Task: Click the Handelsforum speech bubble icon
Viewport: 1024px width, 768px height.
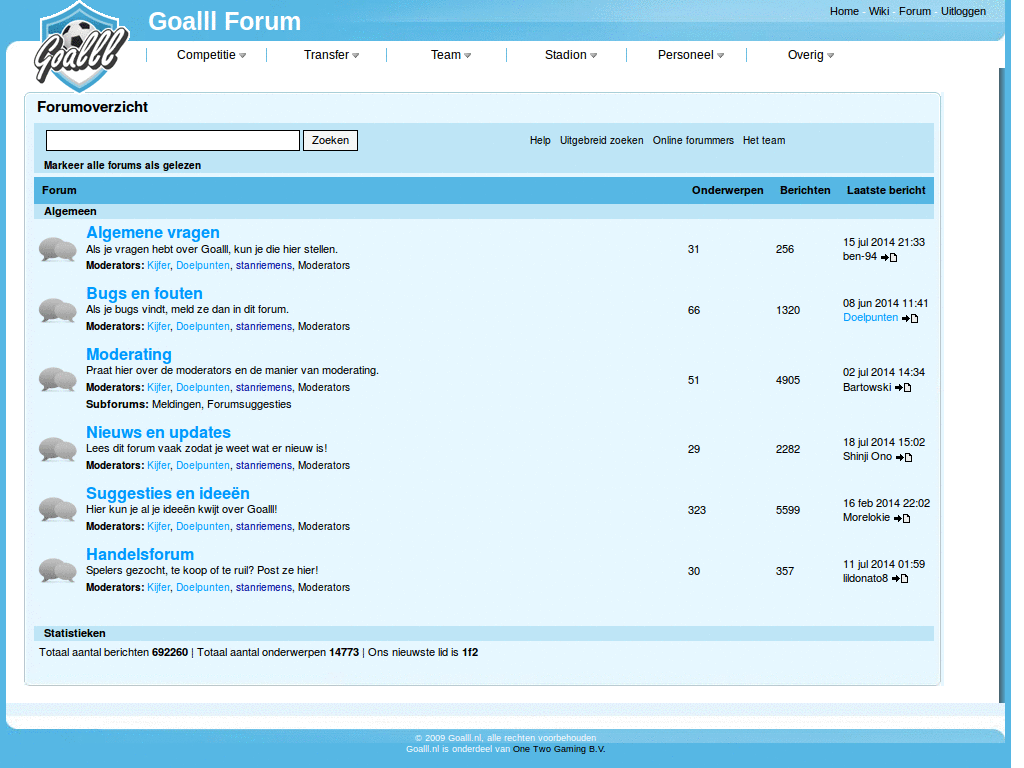Action: (57, 571)
